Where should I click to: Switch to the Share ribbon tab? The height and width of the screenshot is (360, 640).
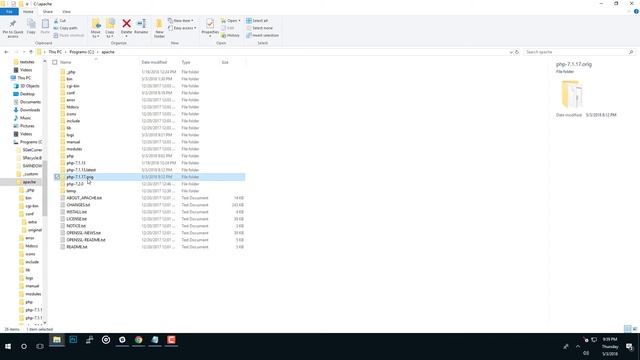click(48, 11)
